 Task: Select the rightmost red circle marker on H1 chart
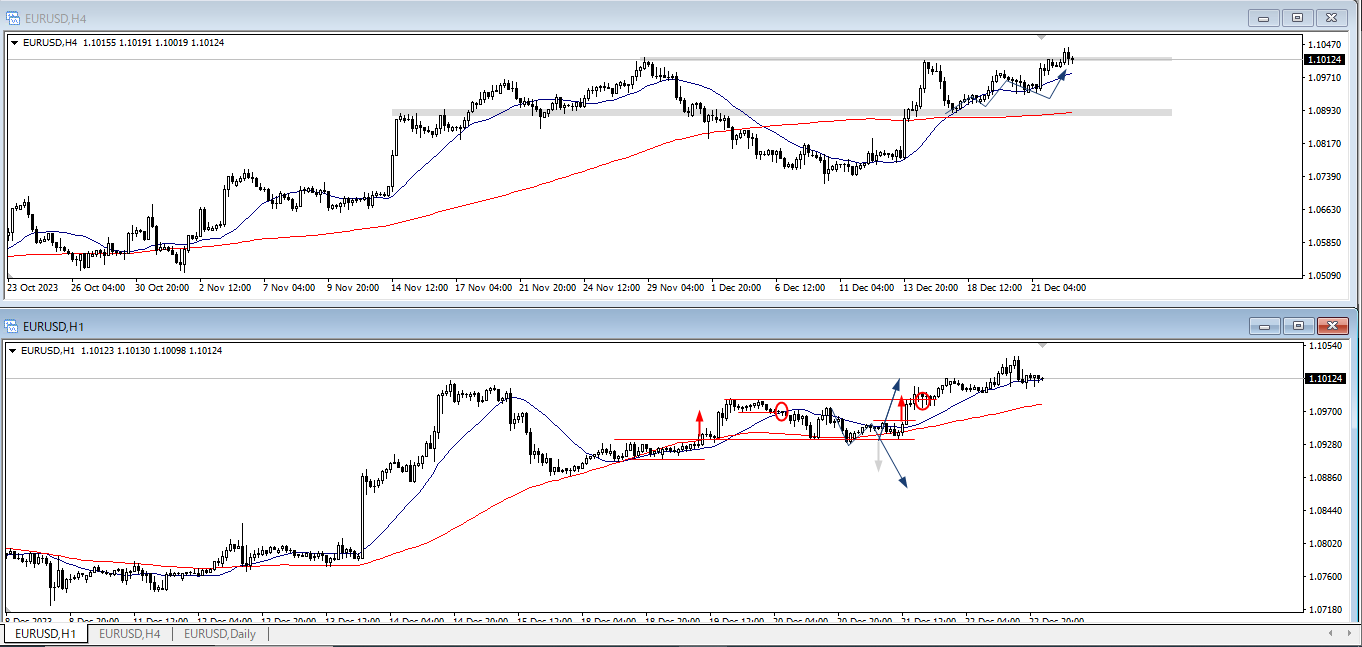point(922,401)
